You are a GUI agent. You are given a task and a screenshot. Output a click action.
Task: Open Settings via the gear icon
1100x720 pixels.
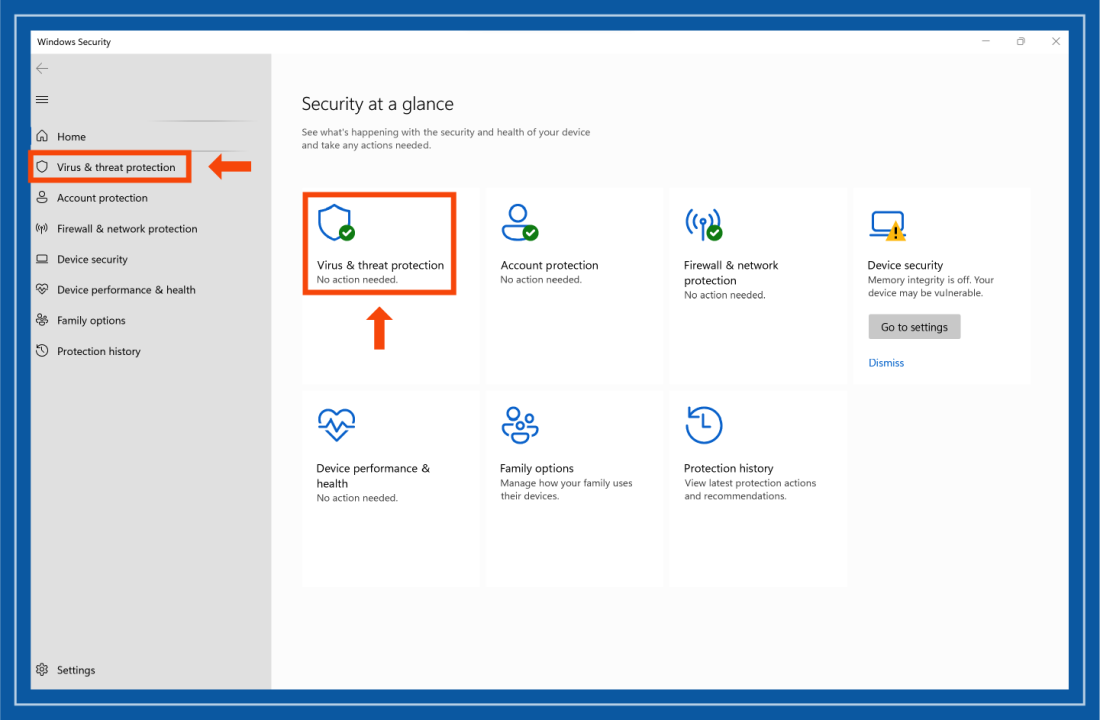point(42,669)
